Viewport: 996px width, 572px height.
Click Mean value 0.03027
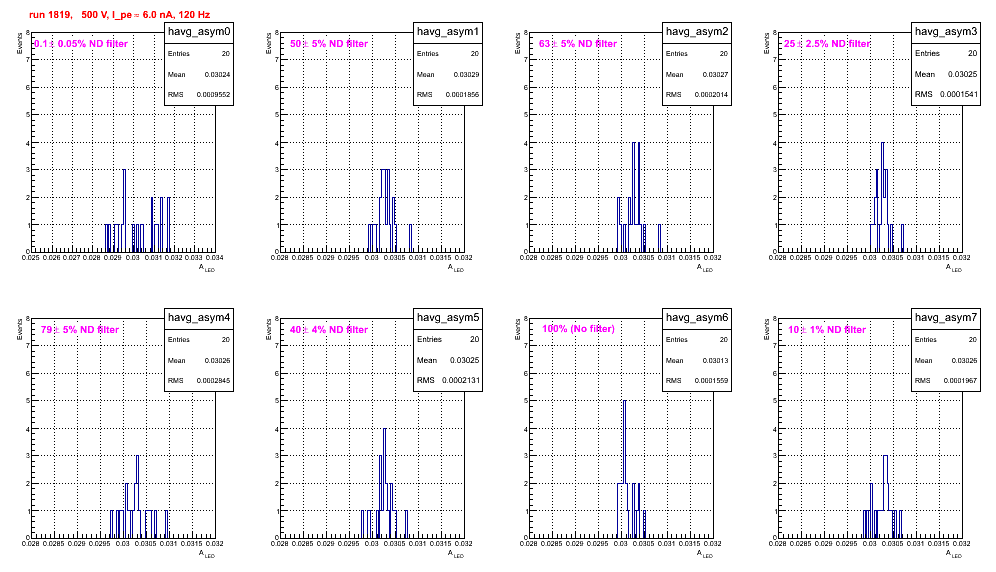pos(715,75)
